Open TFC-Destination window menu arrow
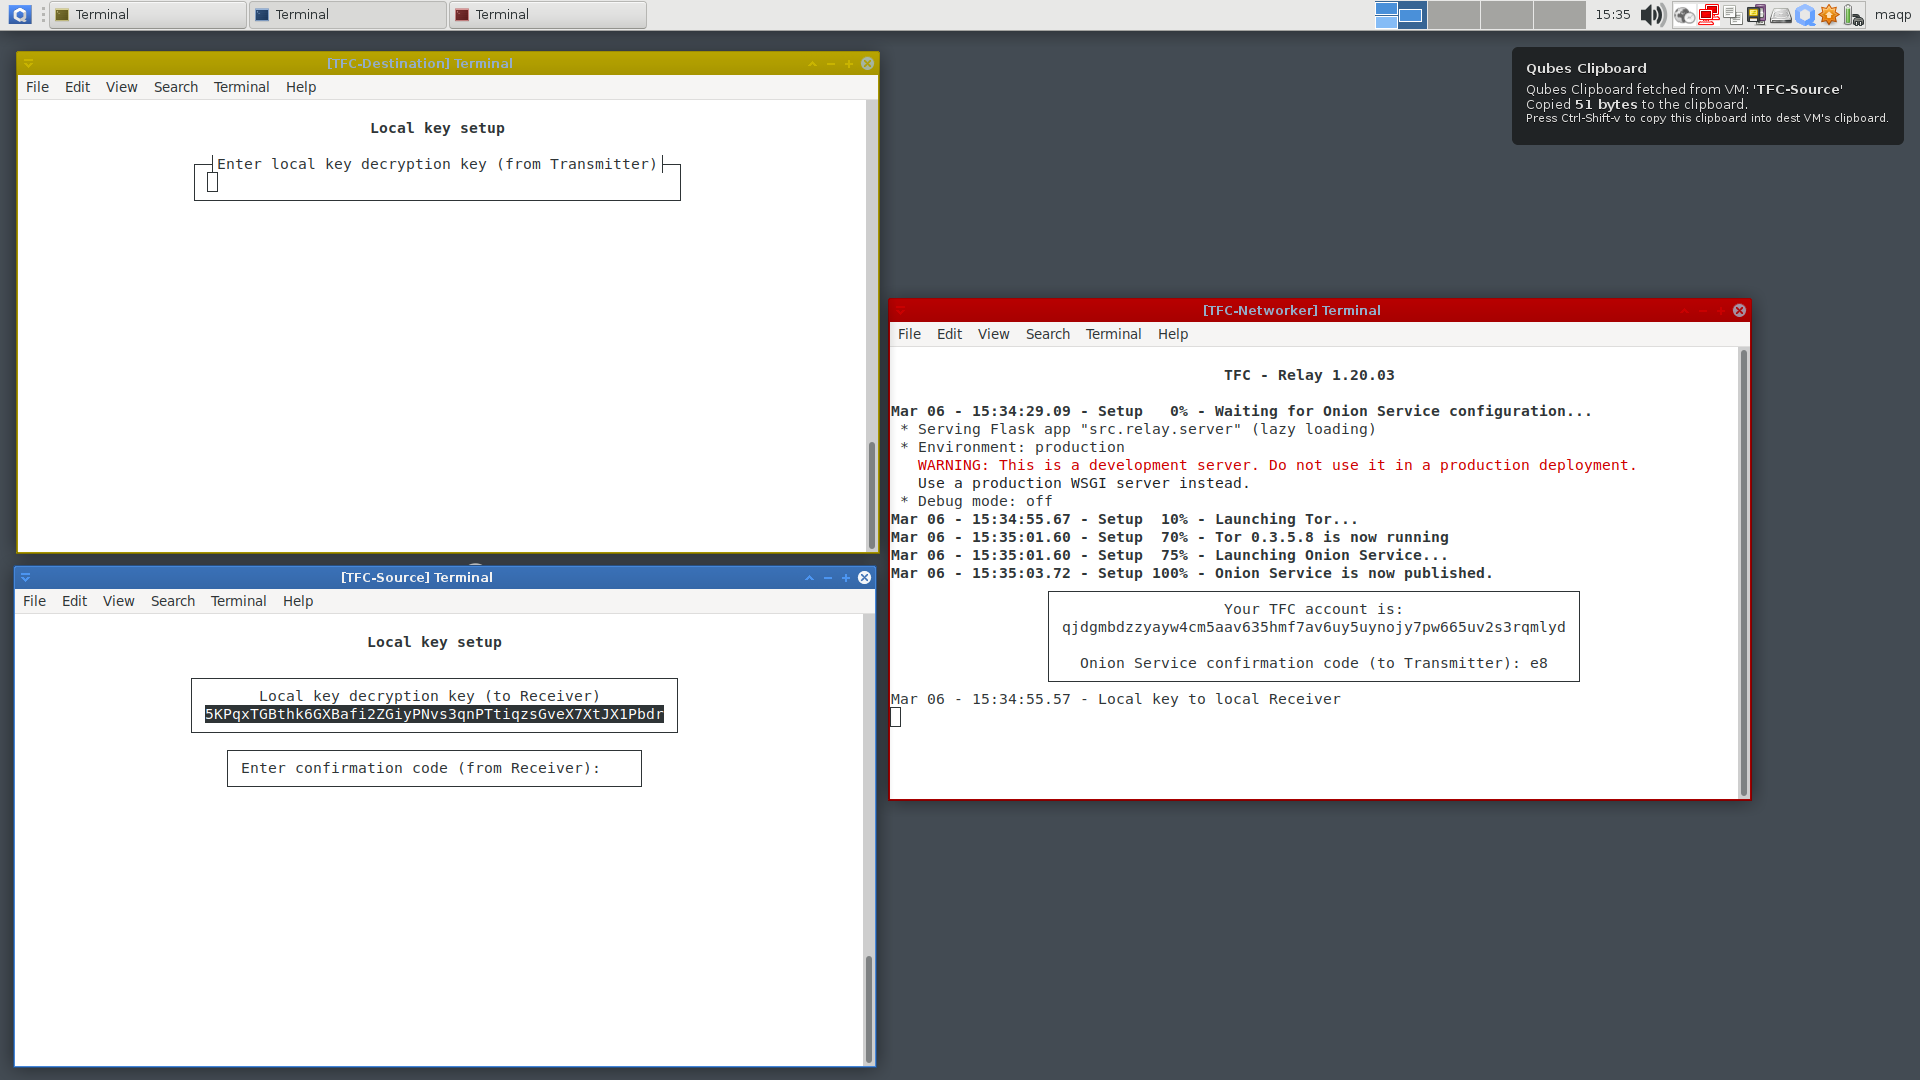This screenshot has width=1920, height=1080. pyautogui.click(x=29, y=63)
